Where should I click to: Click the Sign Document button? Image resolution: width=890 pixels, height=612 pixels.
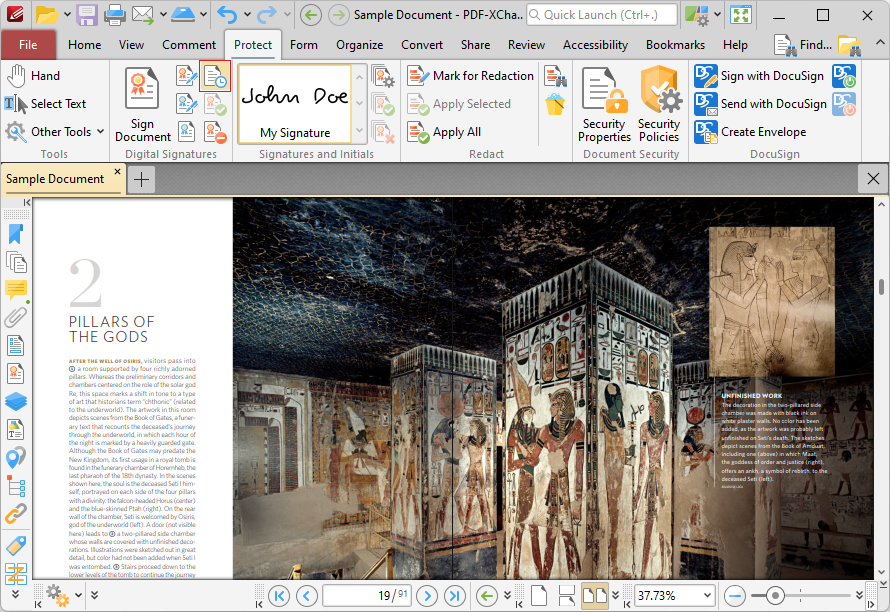pos(142,104)
